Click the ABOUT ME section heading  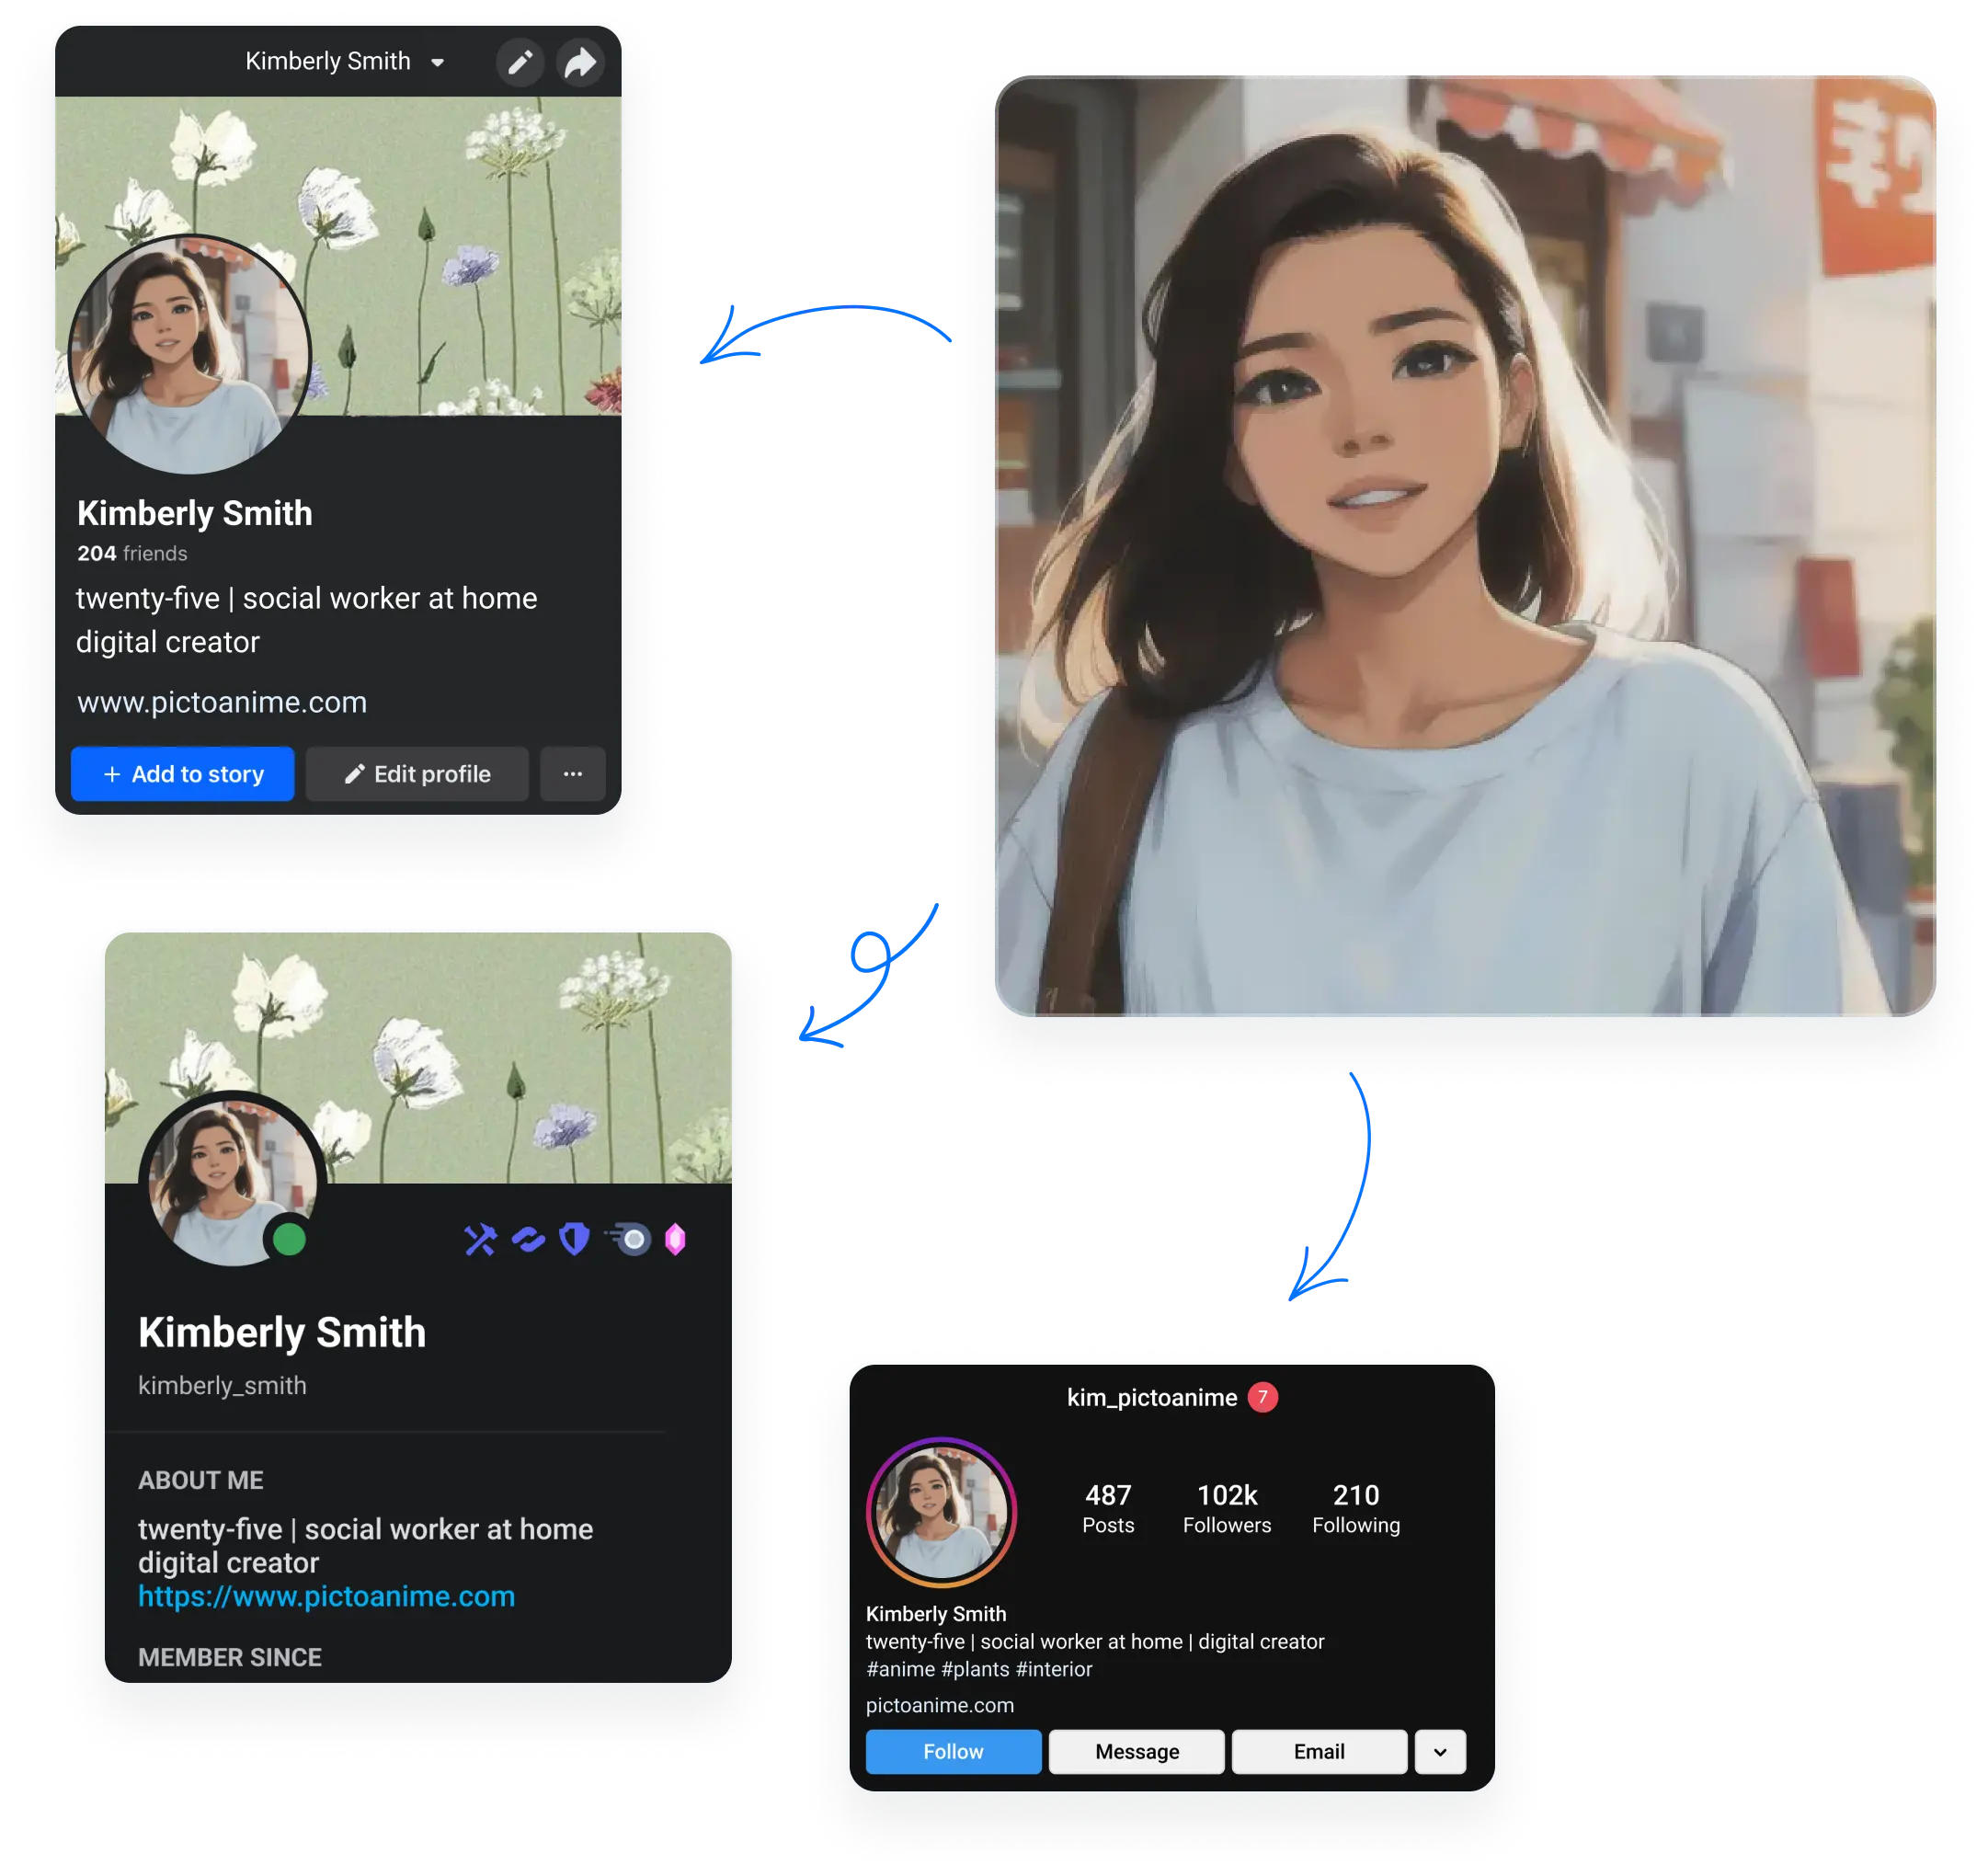pyautogui.click(x=201, y=1480)
